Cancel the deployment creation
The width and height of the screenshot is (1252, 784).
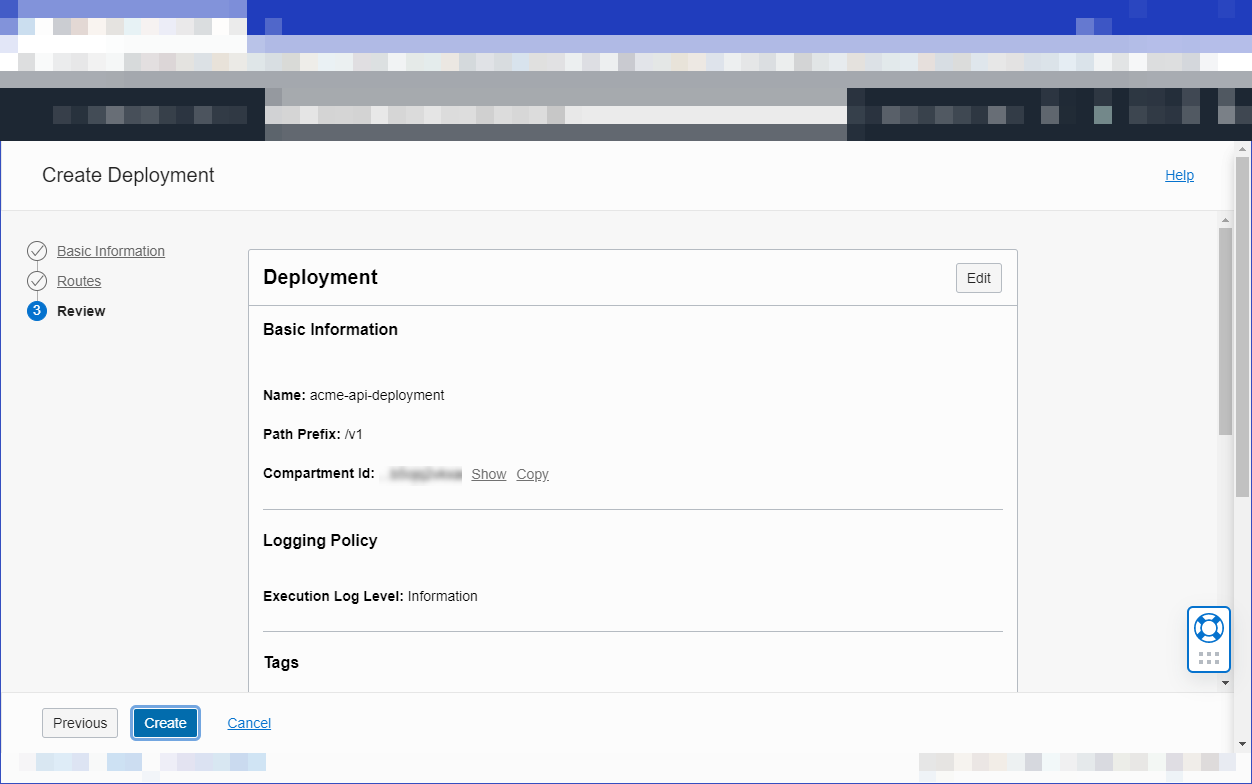[x=248, y=722]
